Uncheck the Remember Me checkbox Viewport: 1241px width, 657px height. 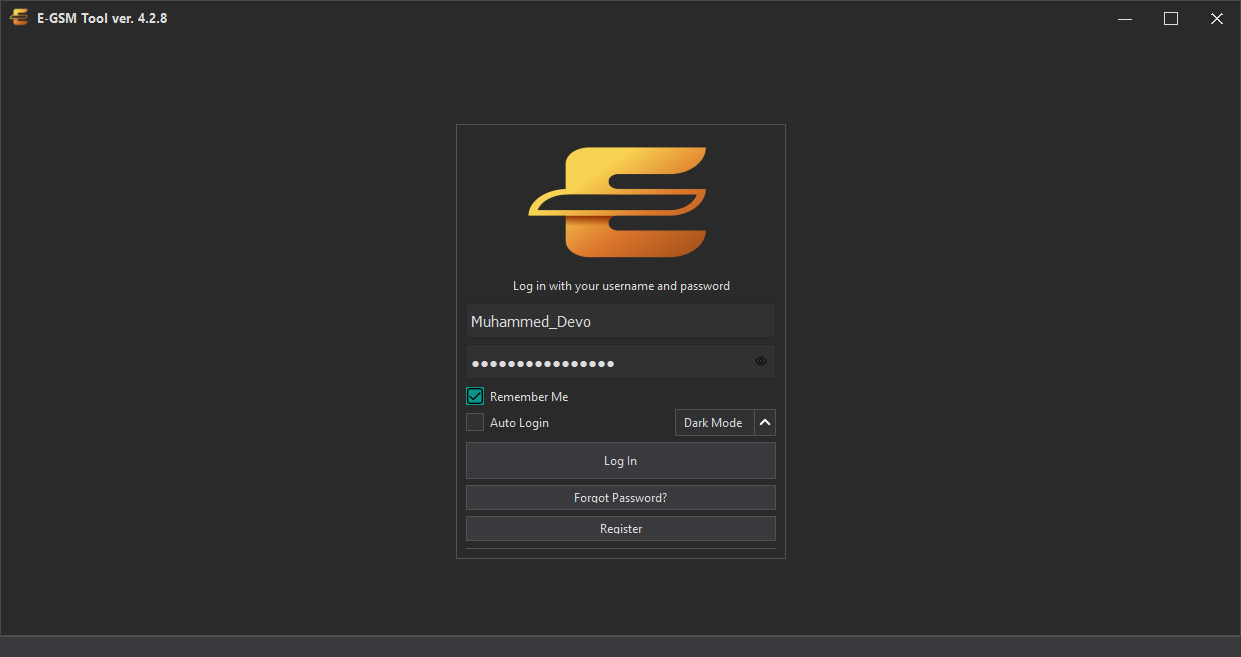pyautogui.click(x=475, y=397)
